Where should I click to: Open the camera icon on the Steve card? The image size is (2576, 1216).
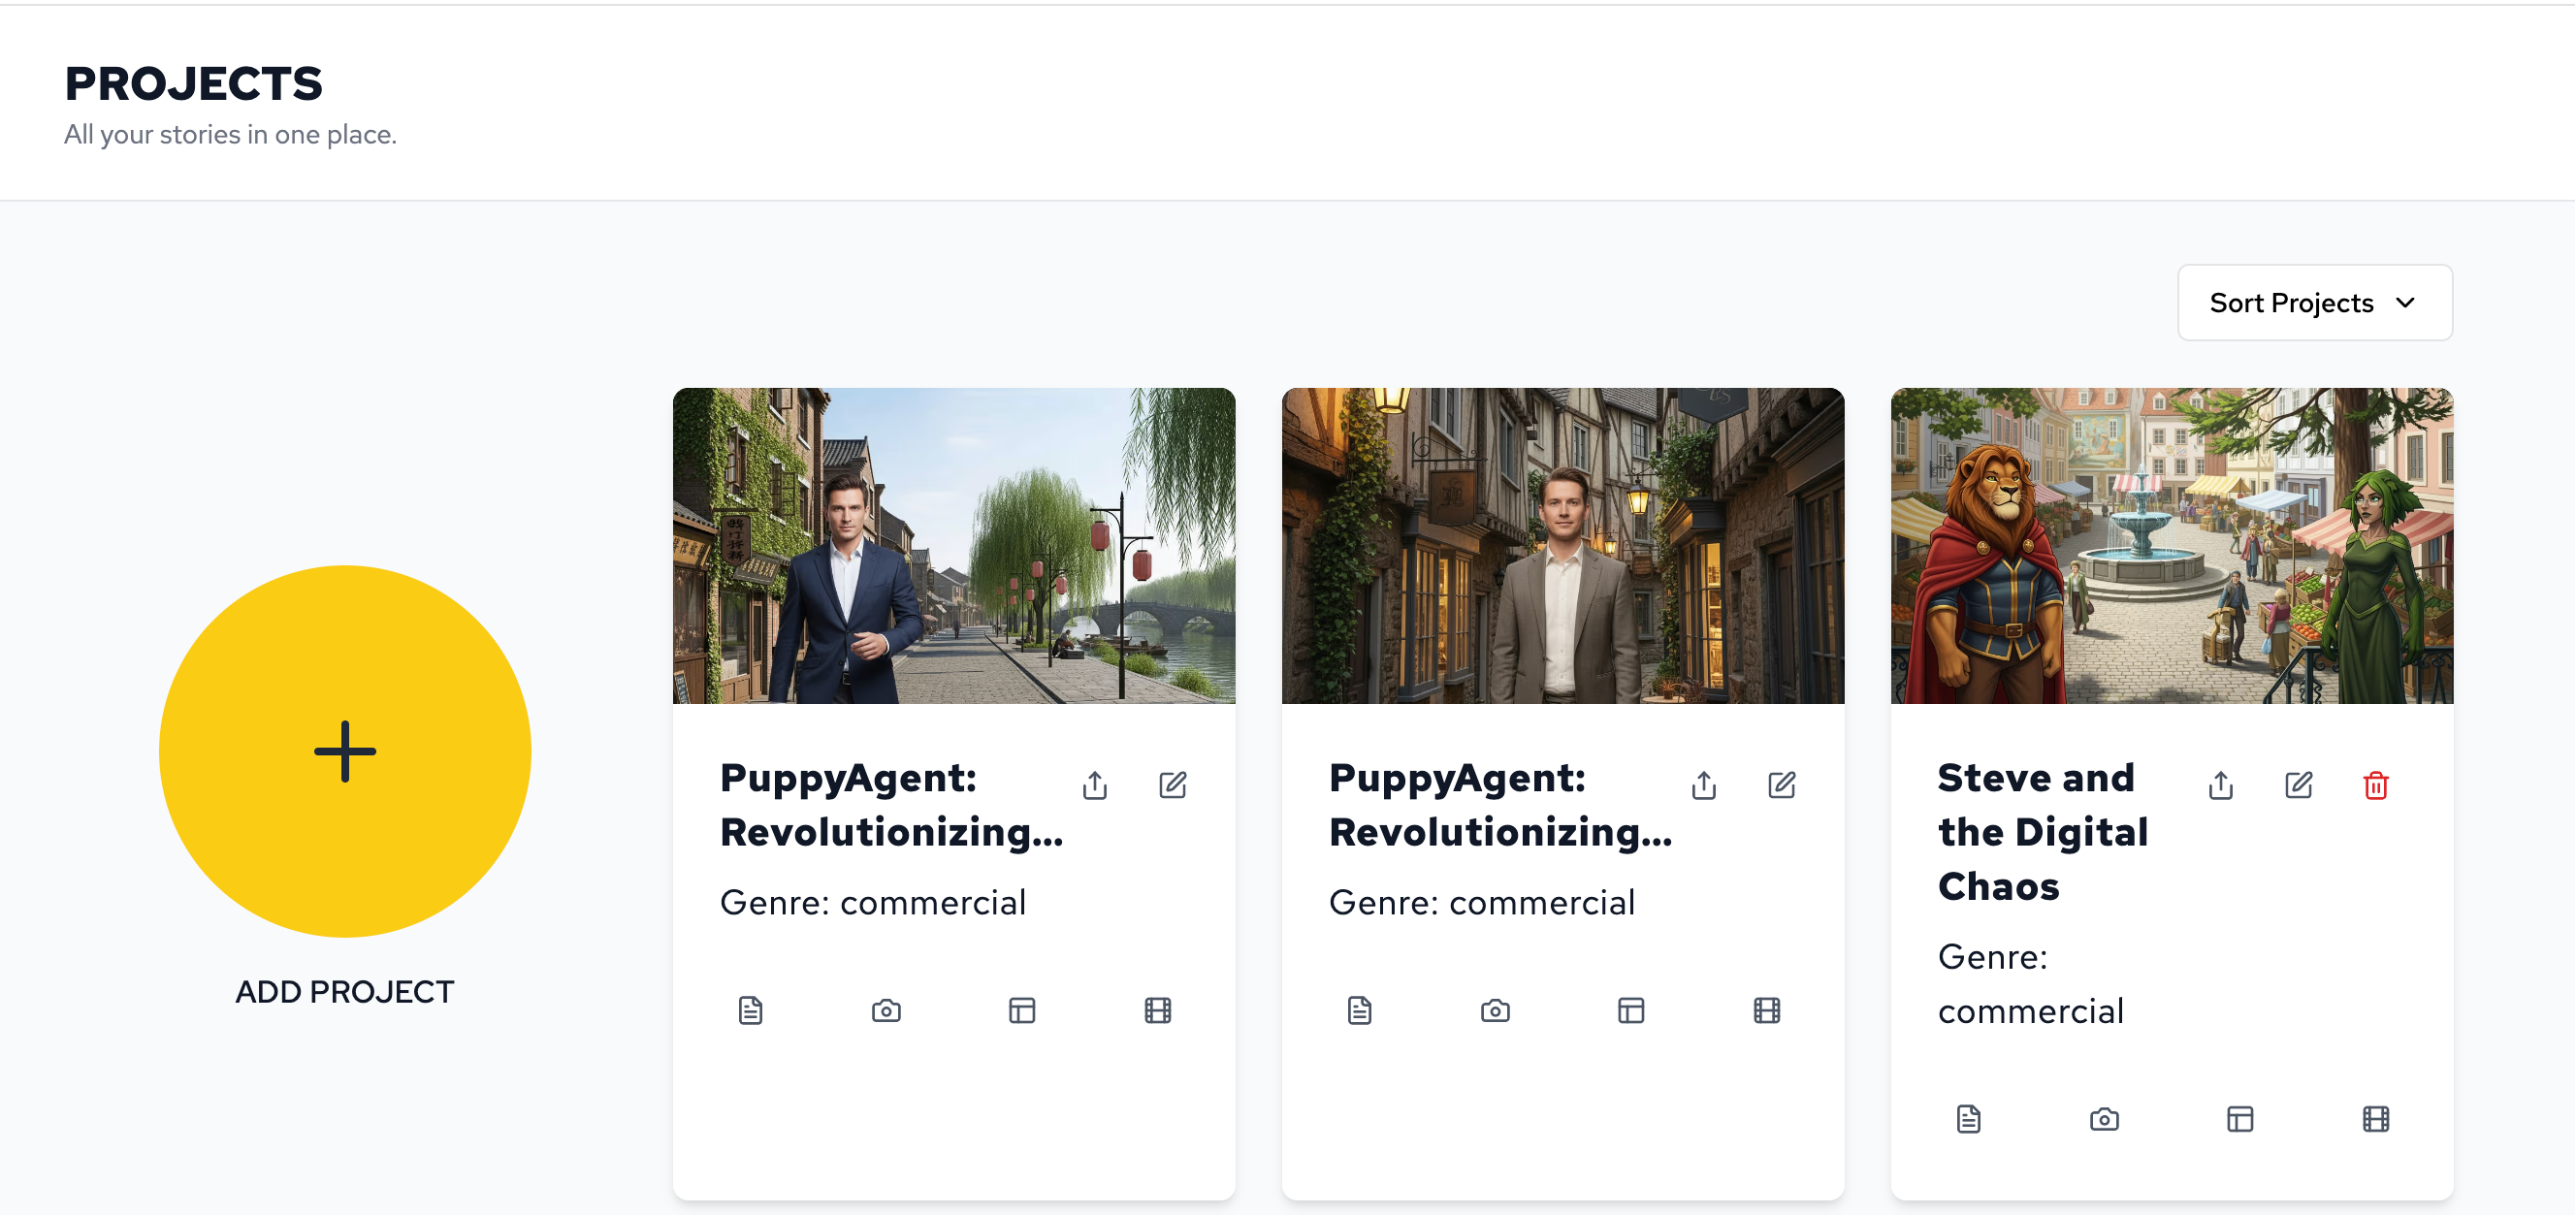2104,1119
